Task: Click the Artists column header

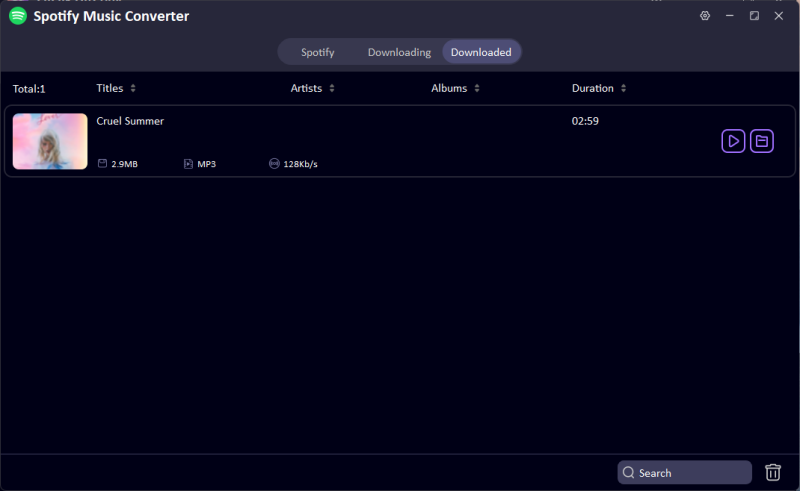Action: pos(306,88)
